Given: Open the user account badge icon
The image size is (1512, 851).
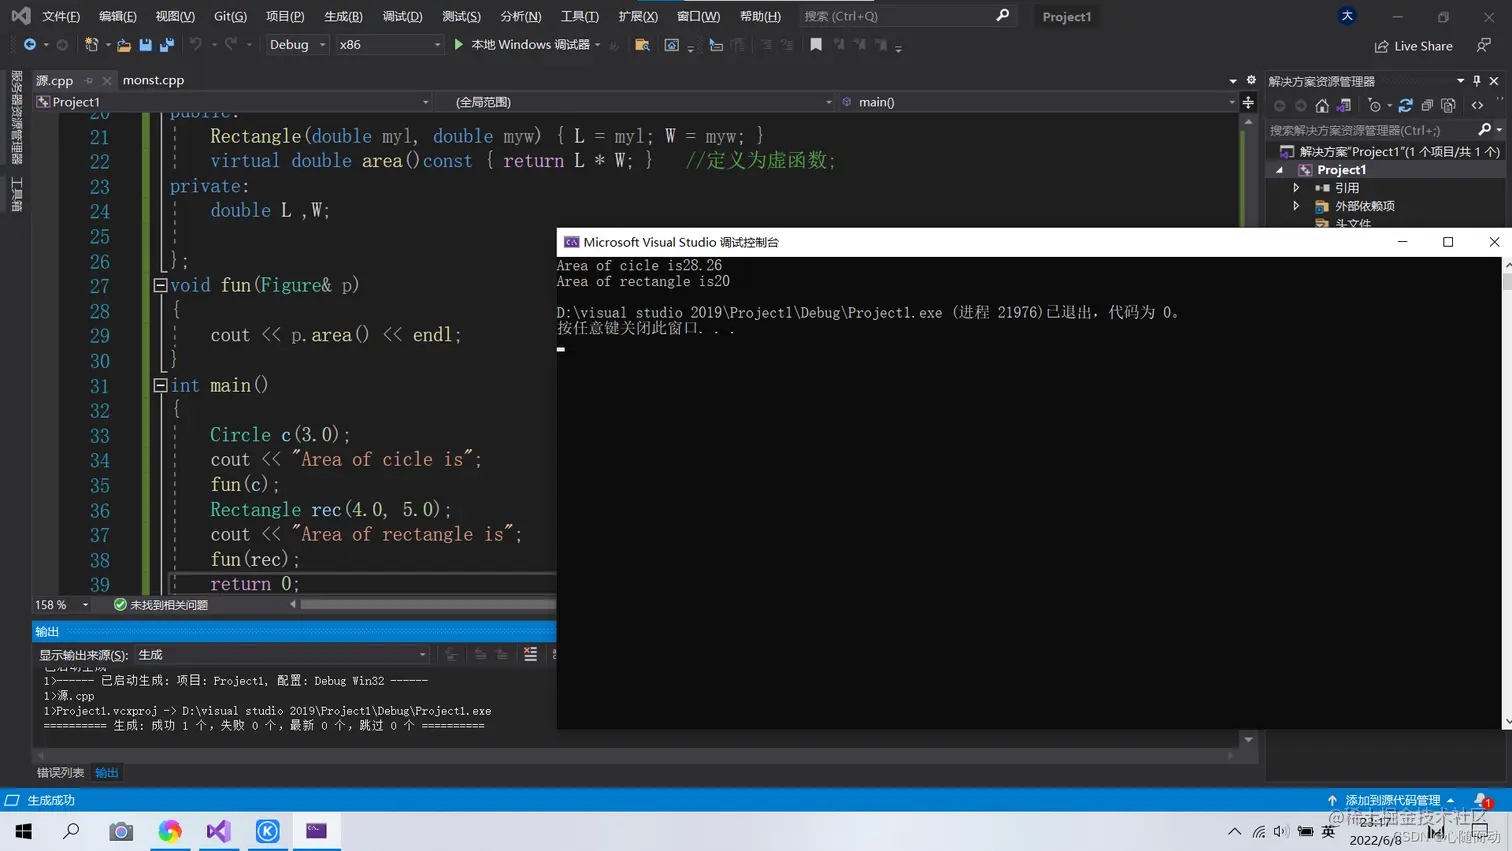Looking at the screenshot, I should [x=1347, y=15].
